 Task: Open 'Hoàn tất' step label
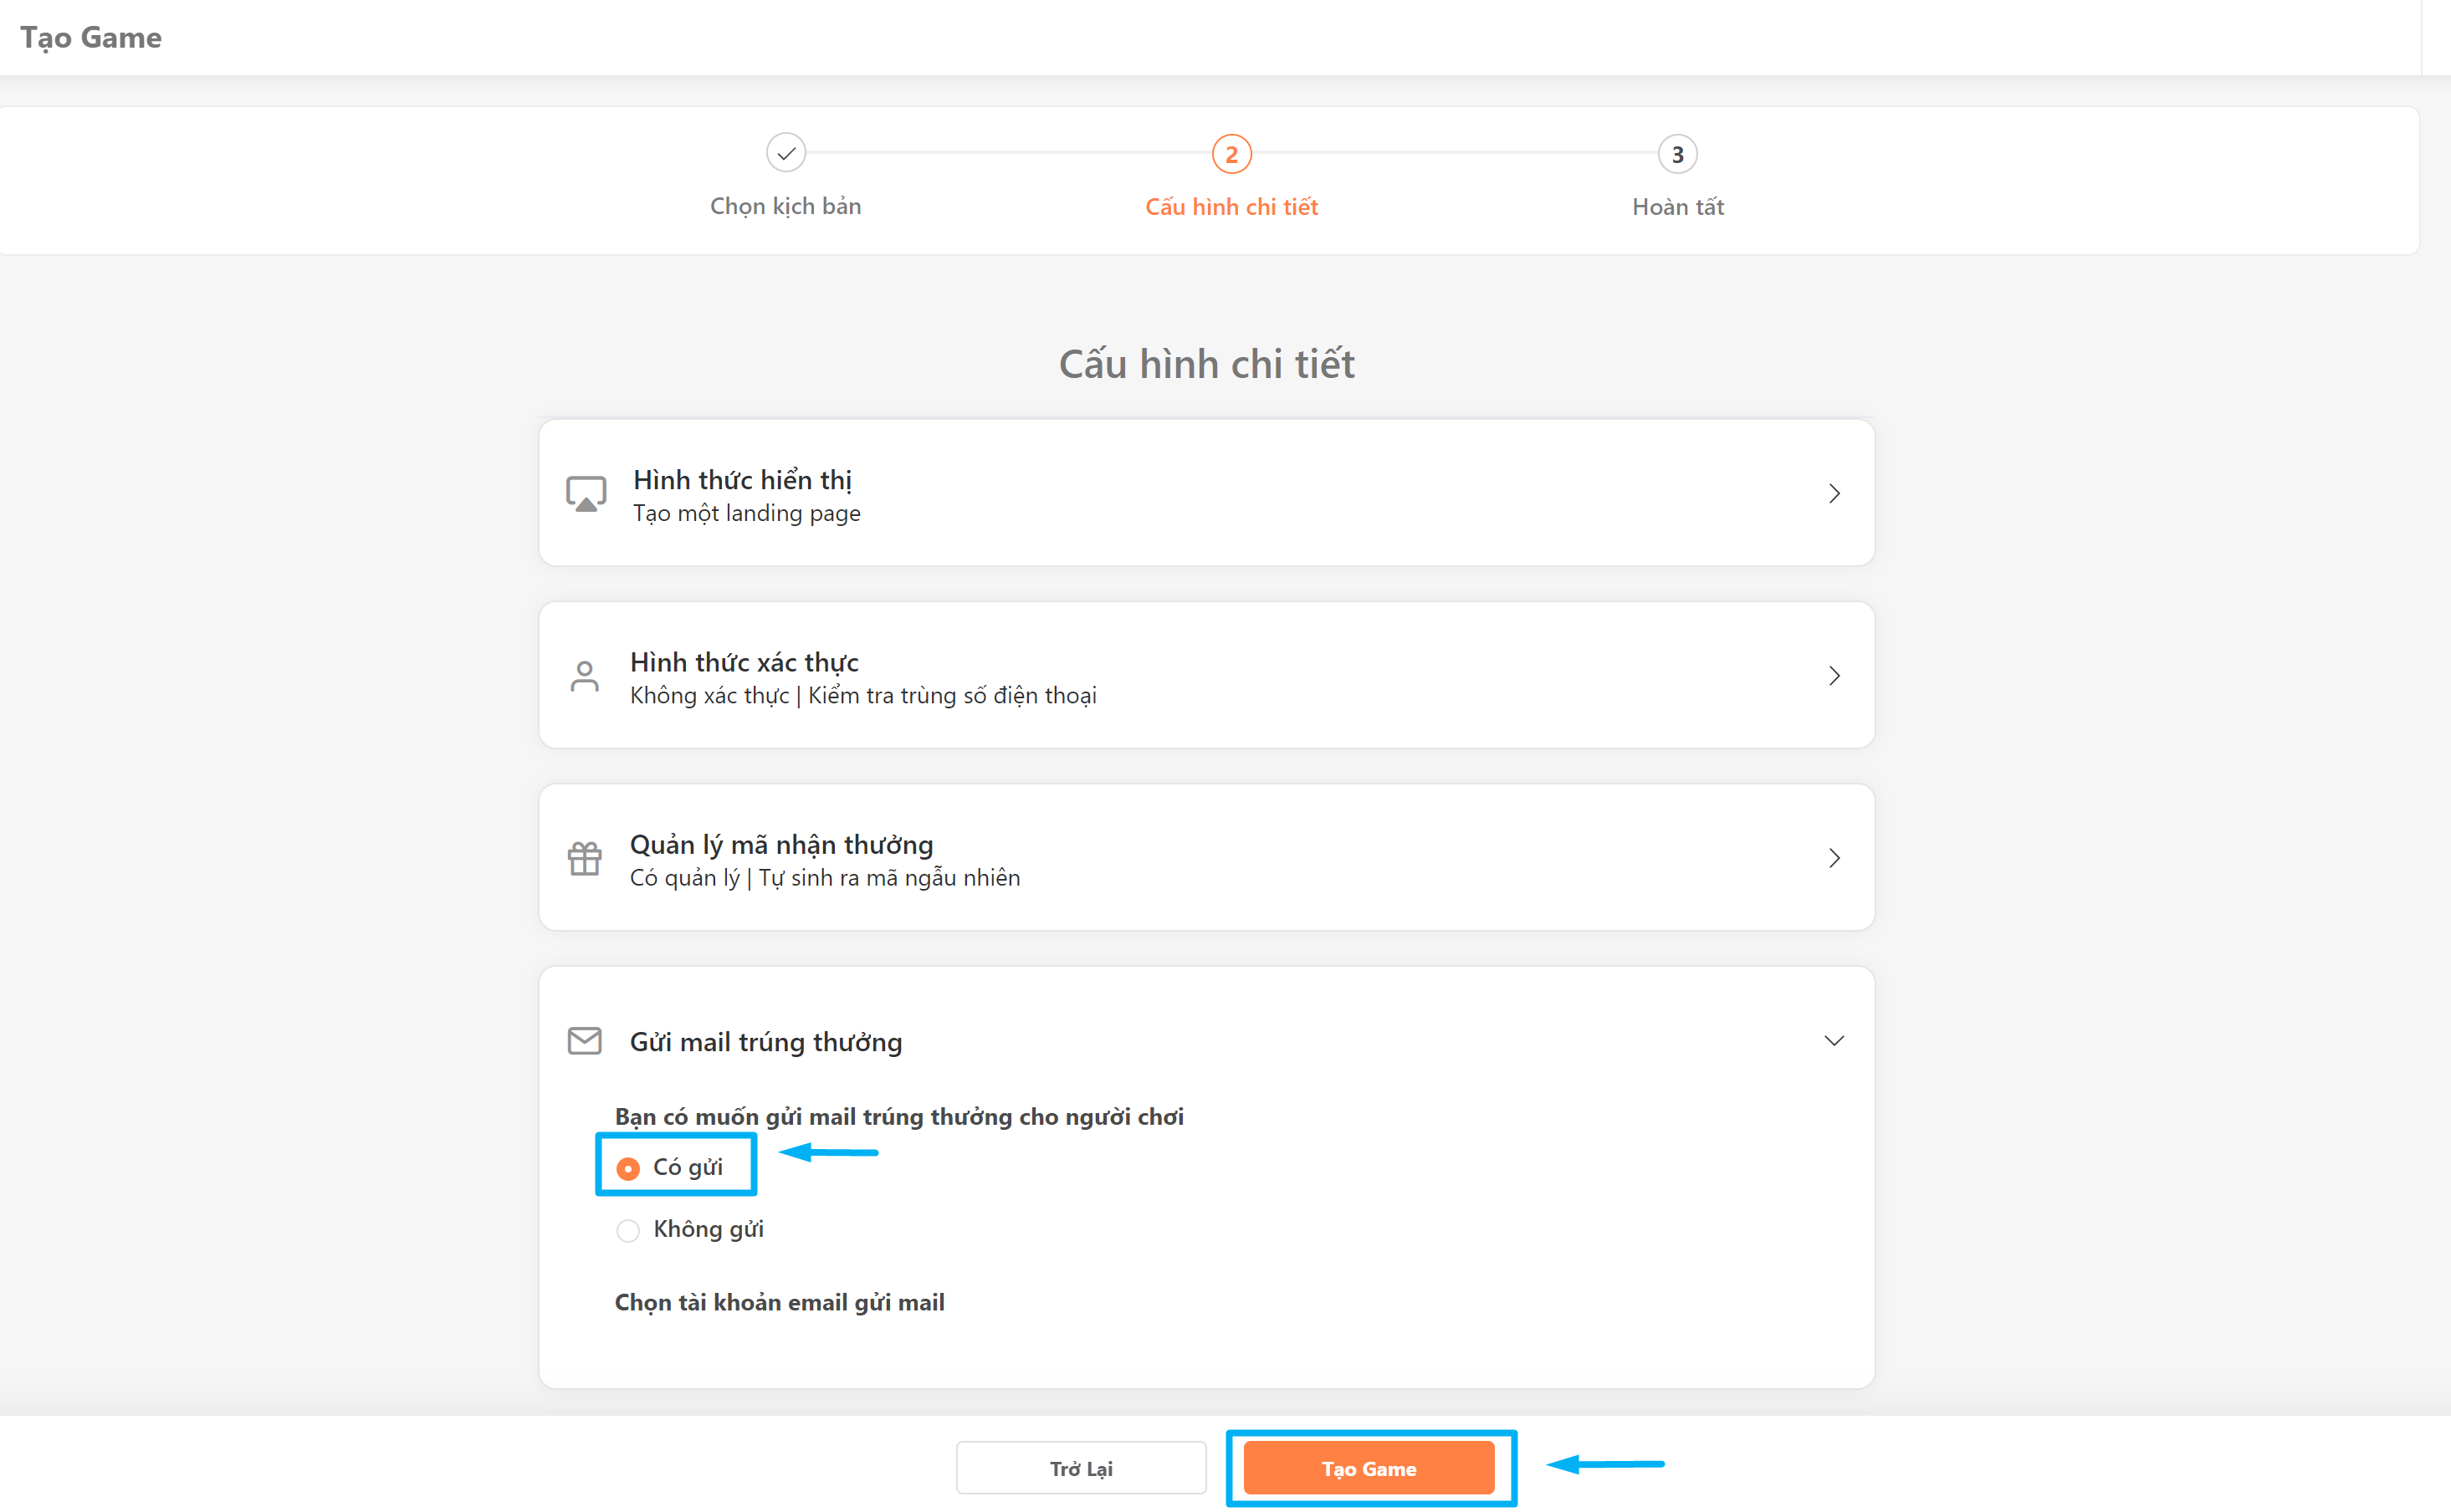click(x=1677, y=207)
